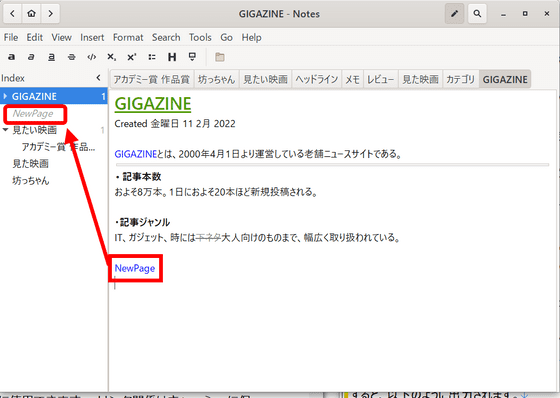Click the struck-through 下ネタ word
Screen dimensions: 560x398
(x=209, y=238)
